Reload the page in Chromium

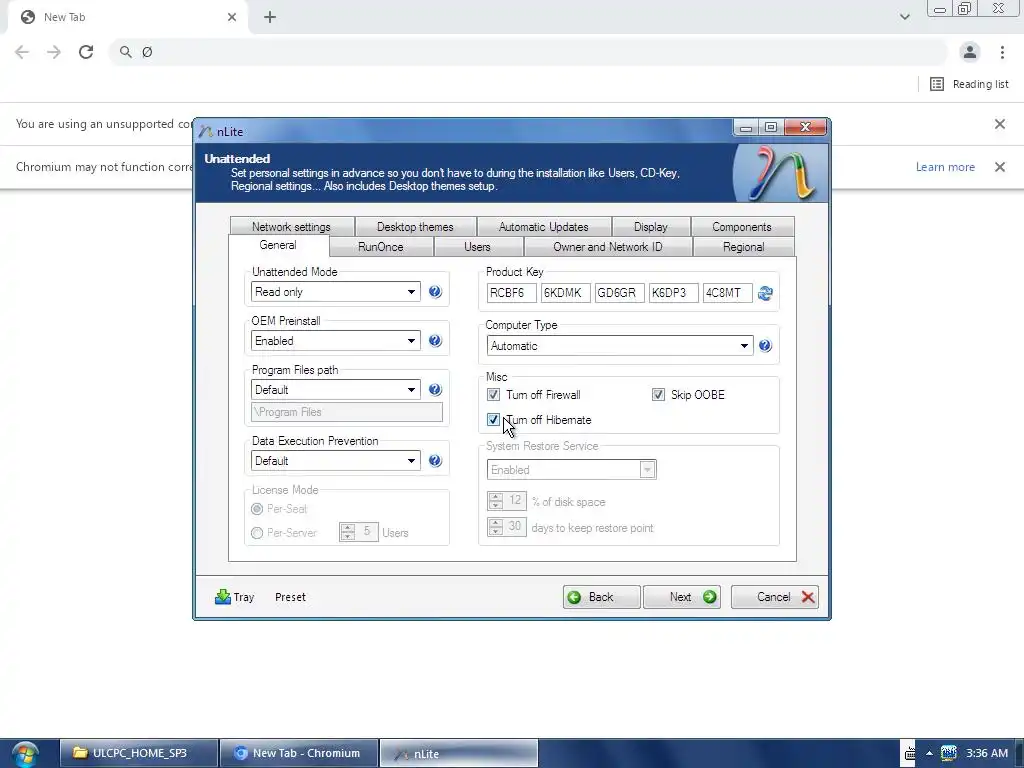pyautogui.click(x=86, y=52)
